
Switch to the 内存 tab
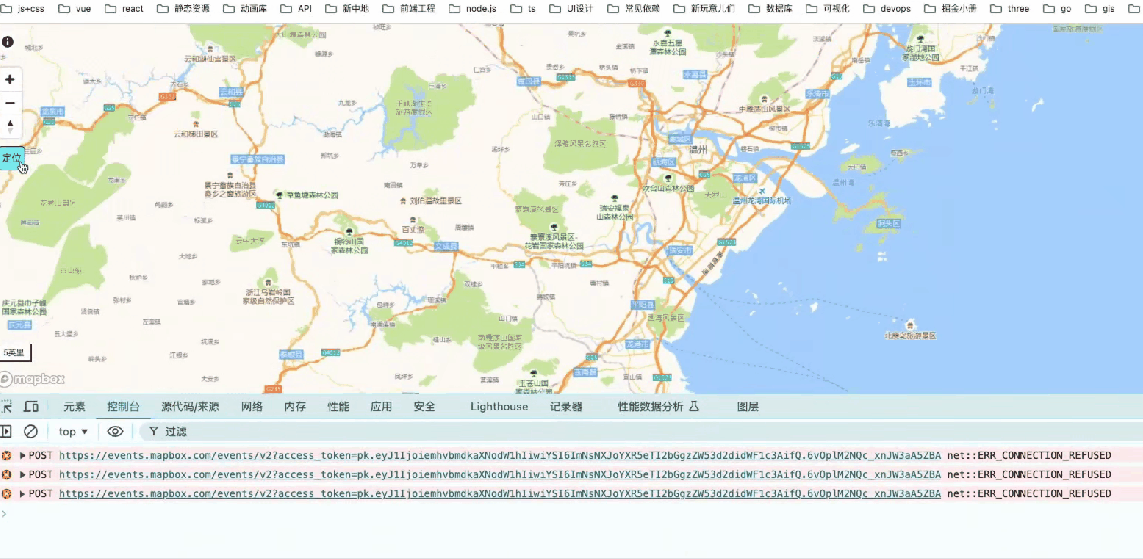click(x=295, y=407)
